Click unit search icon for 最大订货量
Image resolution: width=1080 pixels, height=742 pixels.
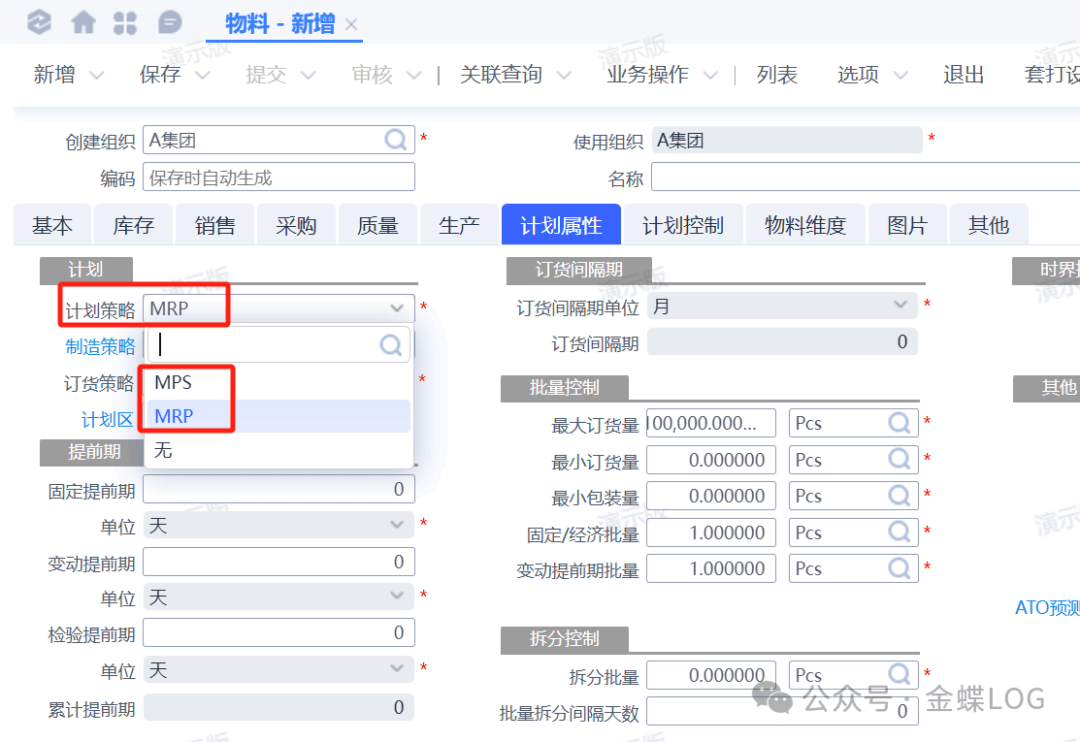[900, 423]
